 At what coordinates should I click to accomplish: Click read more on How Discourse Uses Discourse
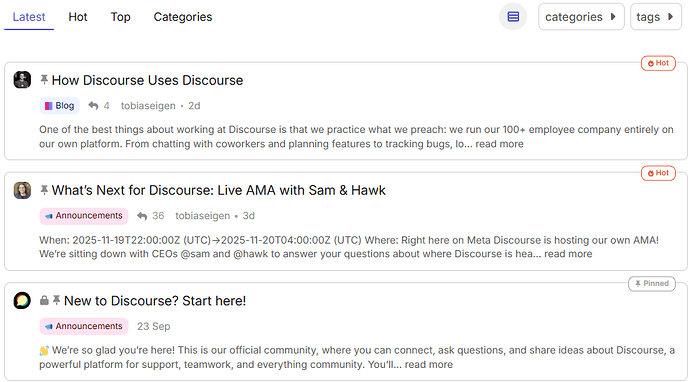[x=499, y=144]
